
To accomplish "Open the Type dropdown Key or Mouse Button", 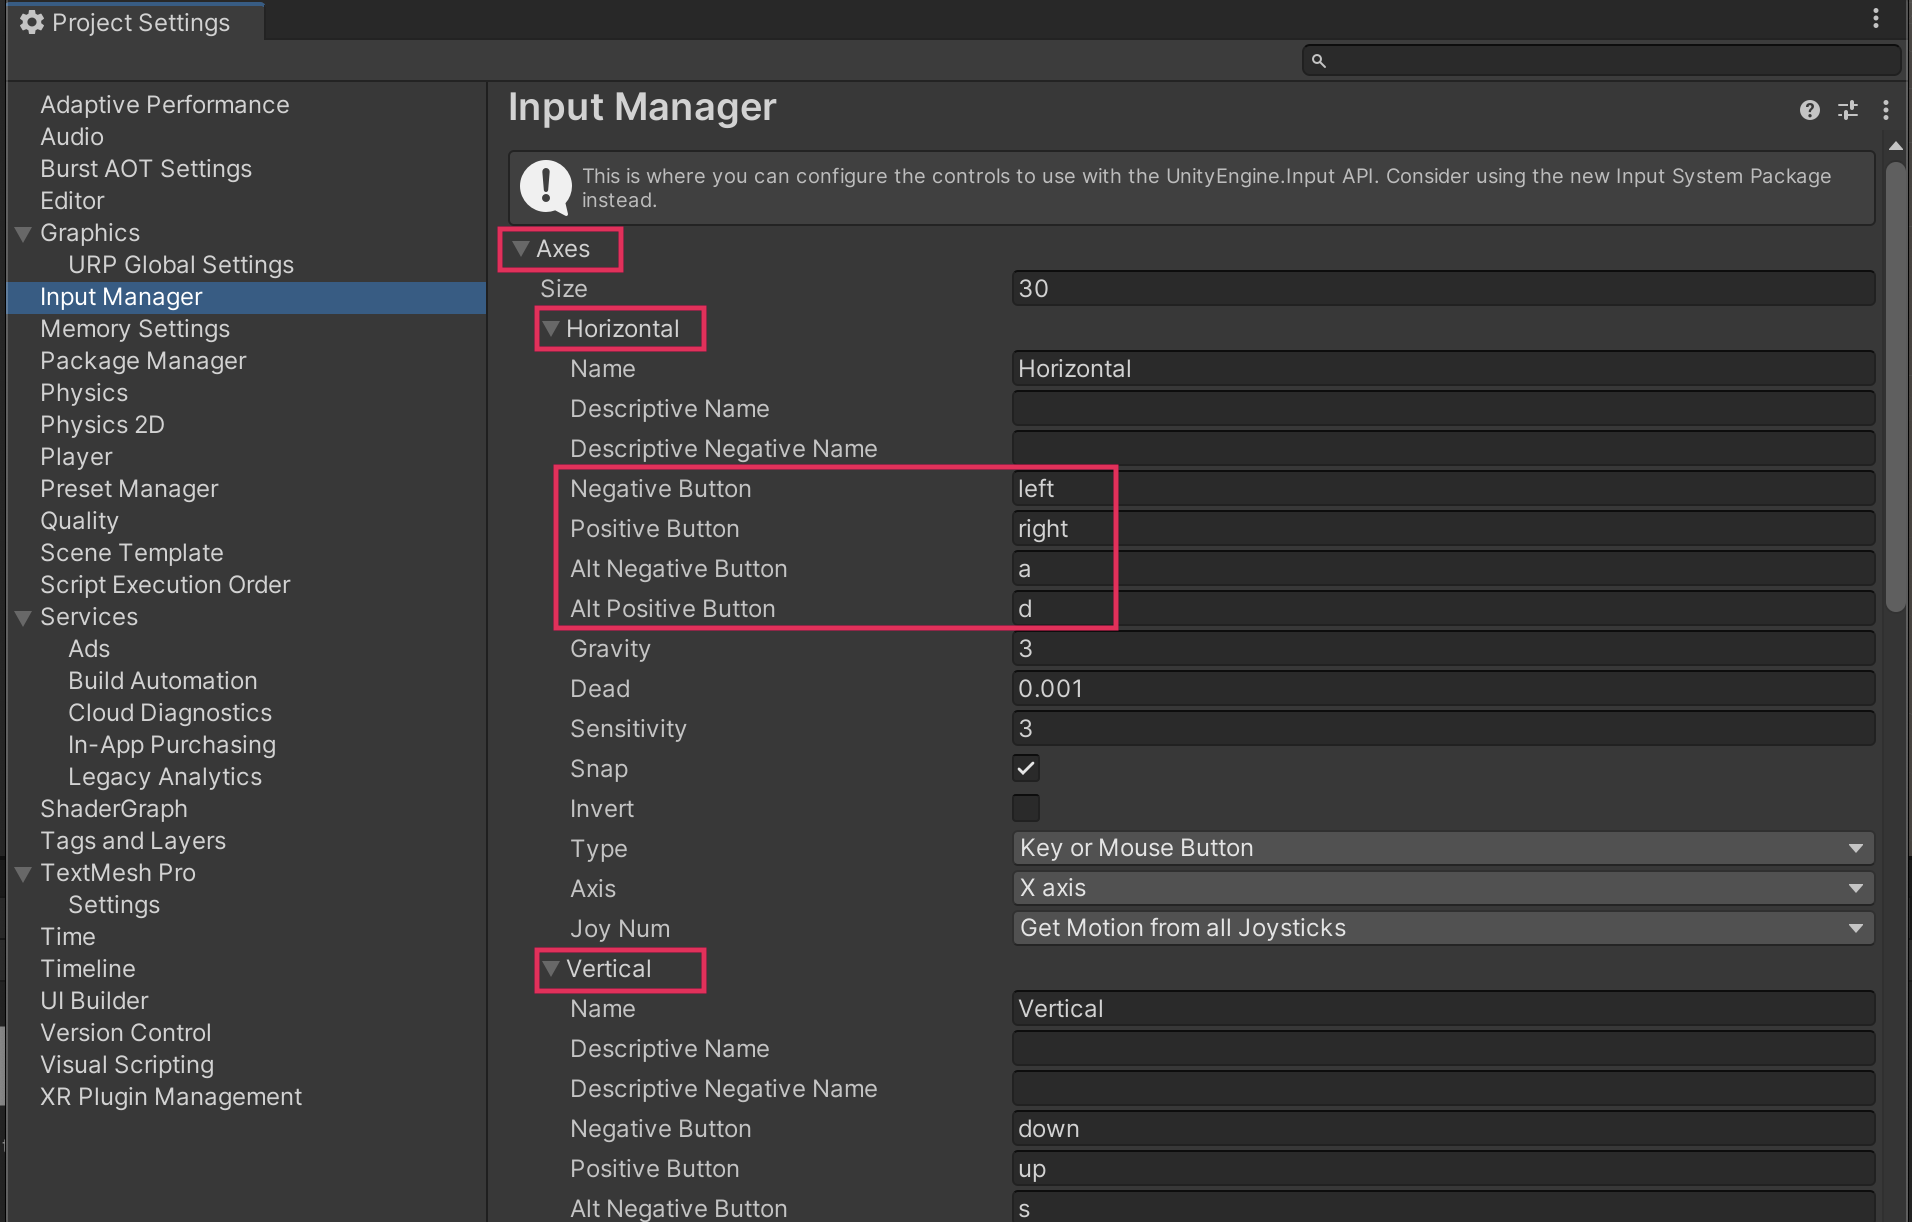I will (x=1442, y=848).
